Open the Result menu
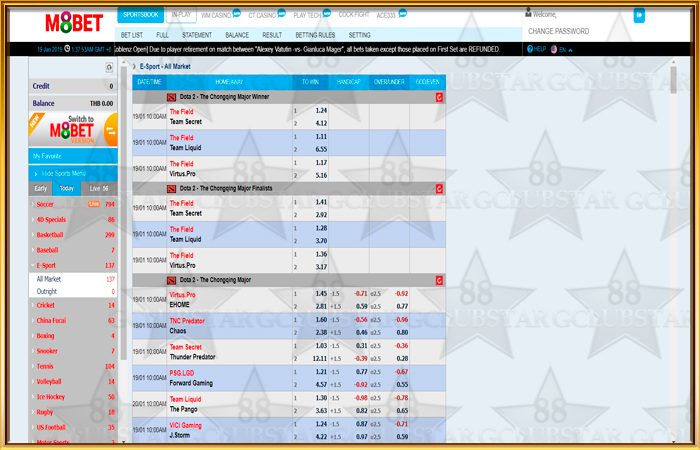700x450 pixels. point(272,35)
